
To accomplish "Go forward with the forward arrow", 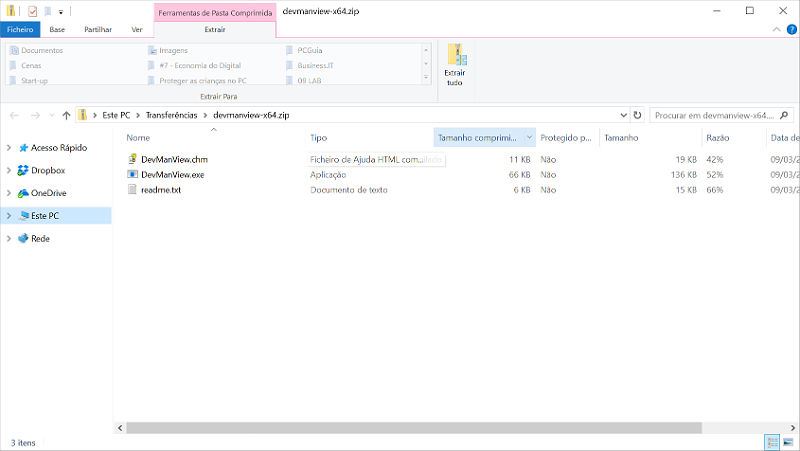I will [x=35, y=115].
